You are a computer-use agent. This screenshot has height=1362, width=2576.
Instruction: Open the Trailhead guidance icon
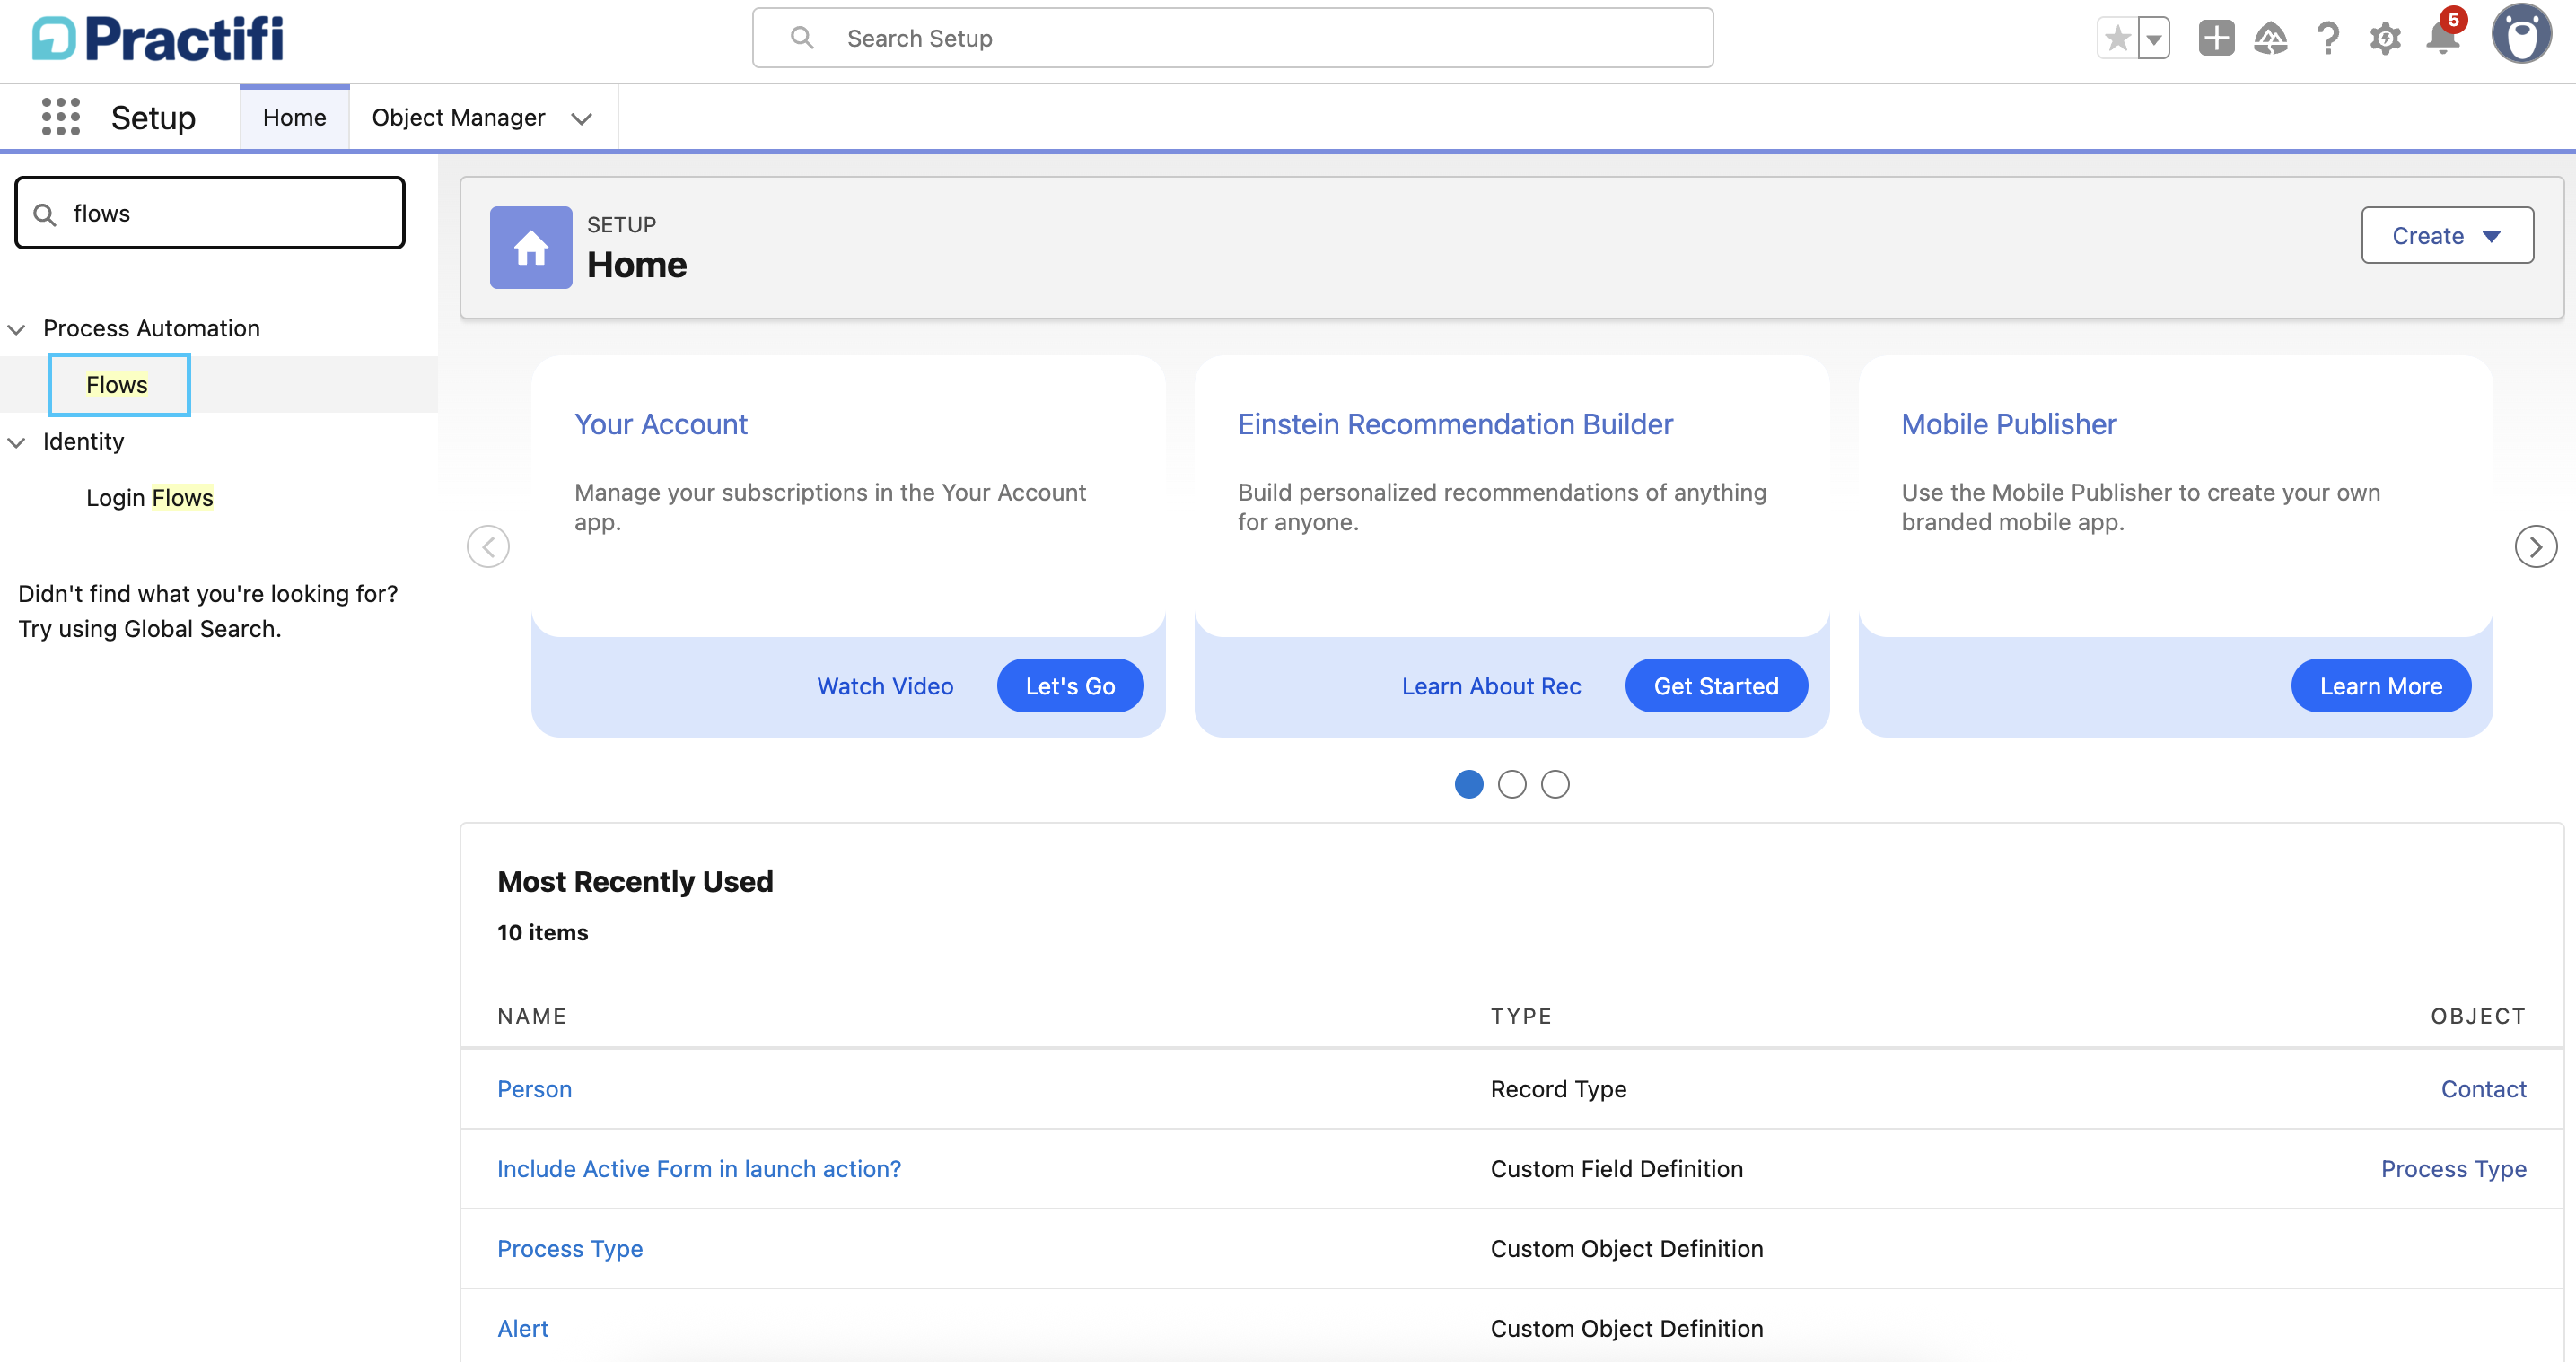pyautogui.click(x=2270, y=39)
